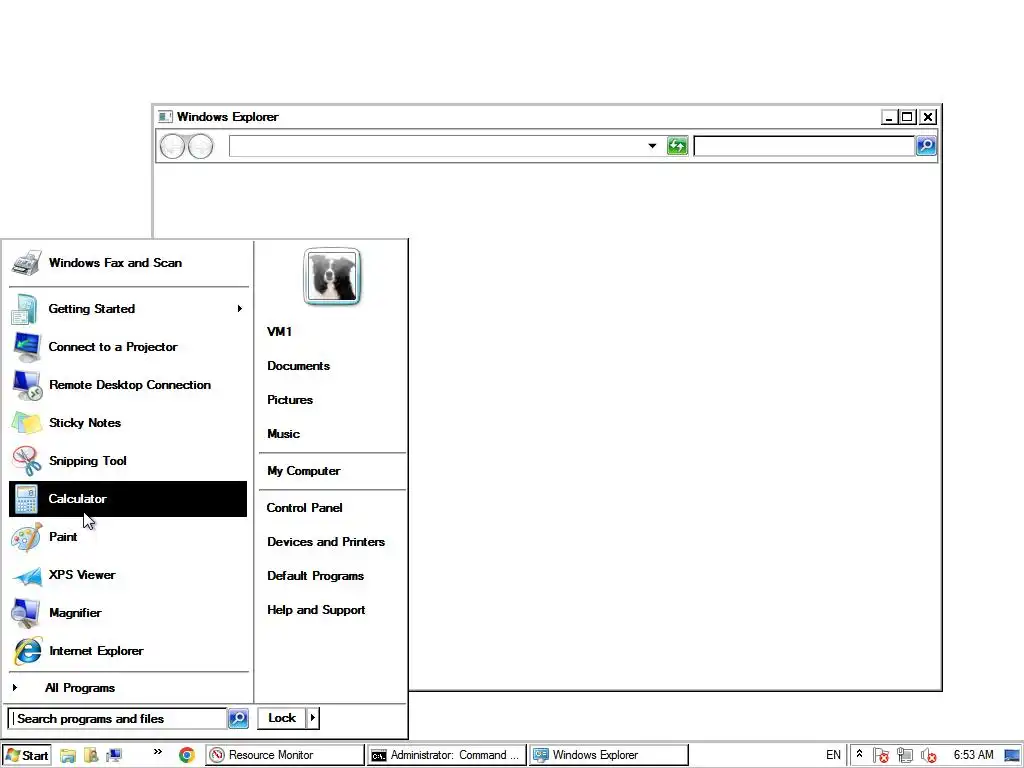Open the Sticky Notes icon
Image resolution: width=1024 pixels, height=768 pixels.
coord(27,423)
